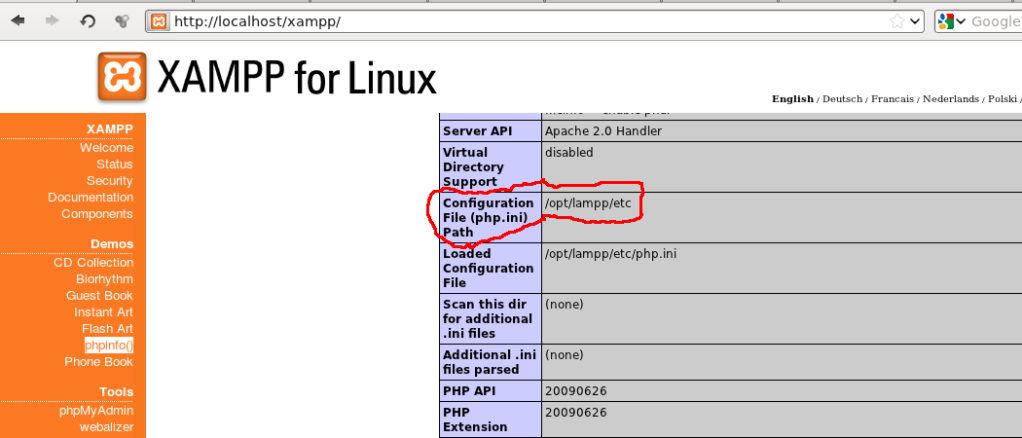Click 'Scan this dir for additional .ini files'
1022x438 pixels.
(488, 319)
